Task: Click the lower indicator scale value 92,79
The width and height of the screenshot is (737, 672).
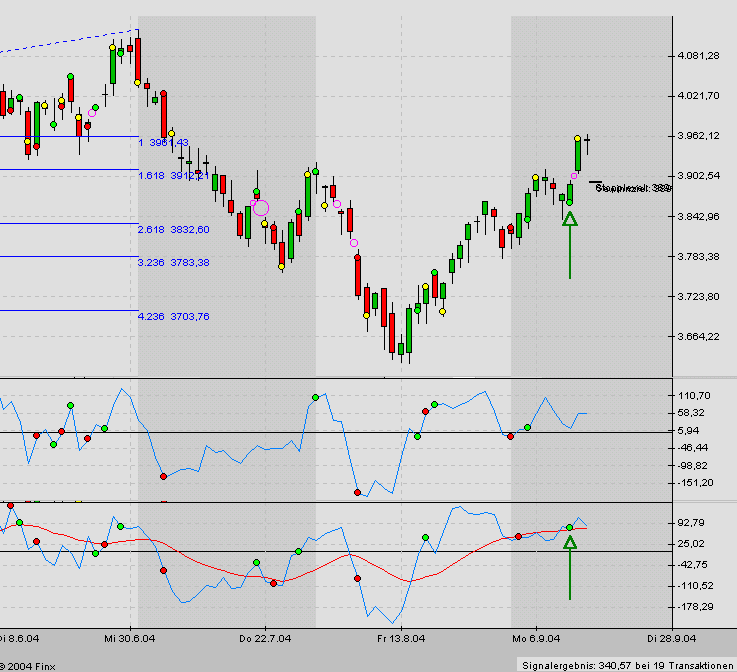Action: pos(691,523)
